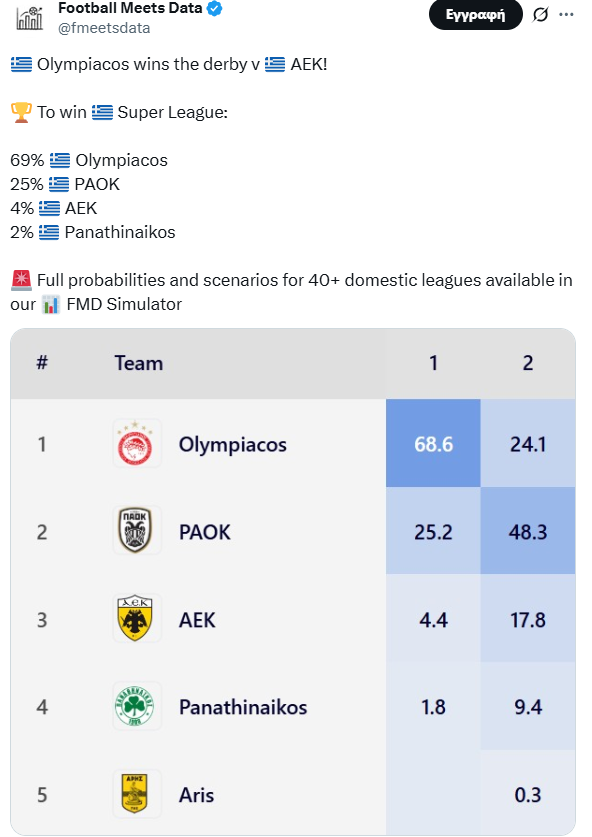Image resolution: width=592 pixels, height=837 pixels.
Task: Toggle selection of the 48.3 PAOK cell
Action: [x=528, y=532]
